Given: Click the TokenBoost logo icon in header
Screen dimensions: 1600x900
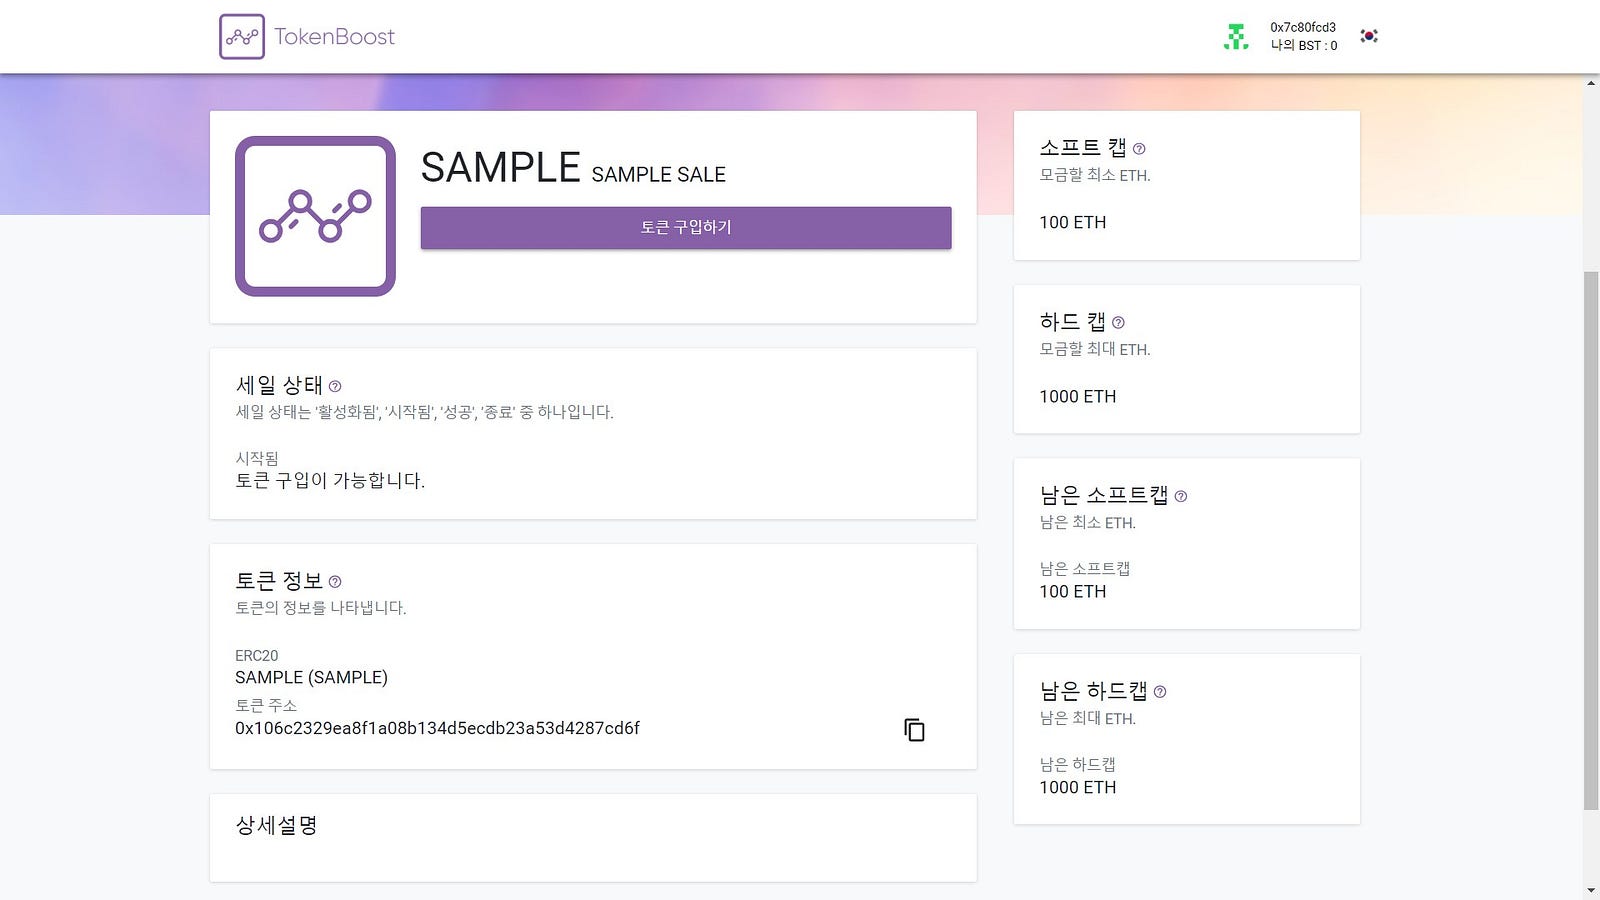Looking at the screenshot, I should pyautogui.click(x=242, y=37).
